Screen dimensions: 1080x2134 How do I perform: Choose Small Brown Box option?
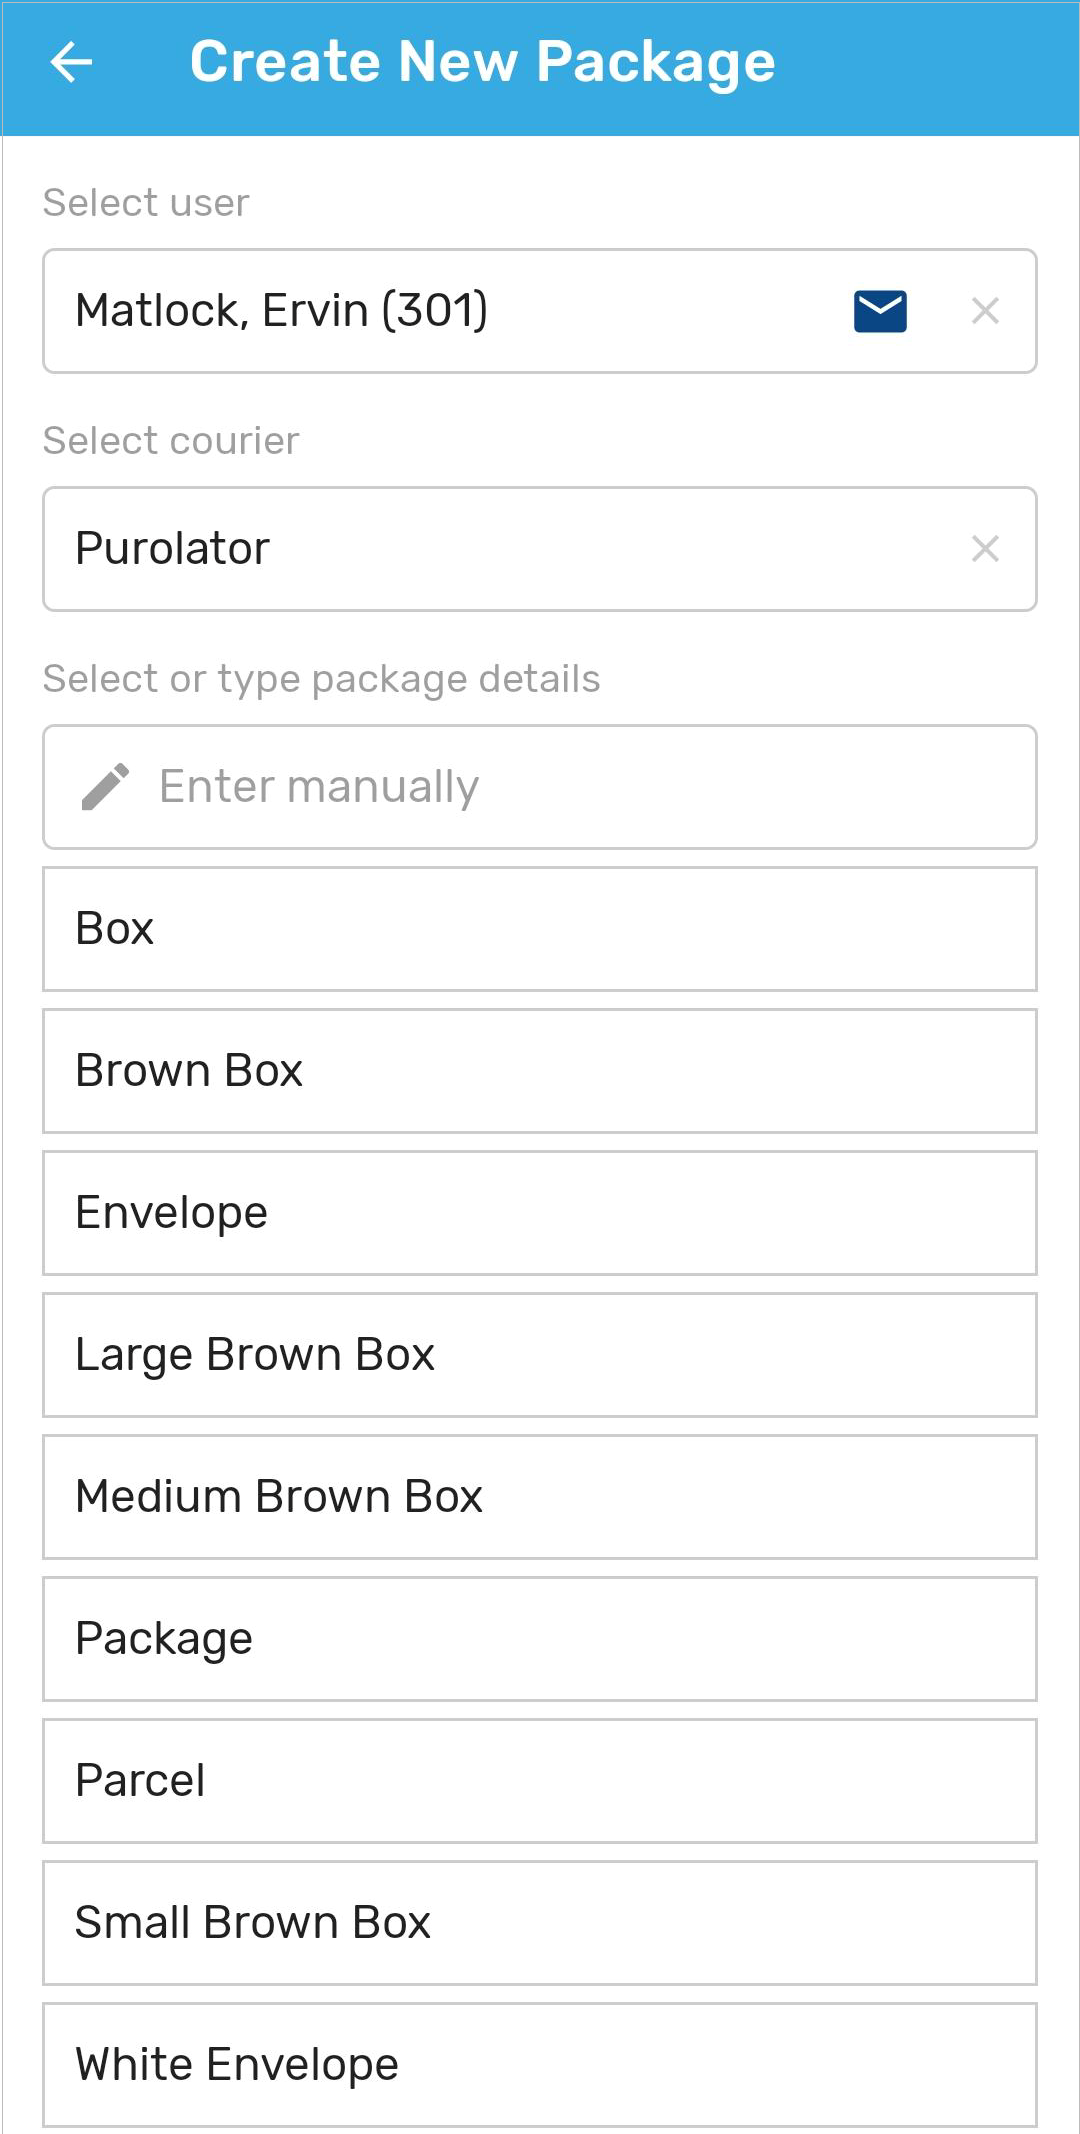(540, 1923)
